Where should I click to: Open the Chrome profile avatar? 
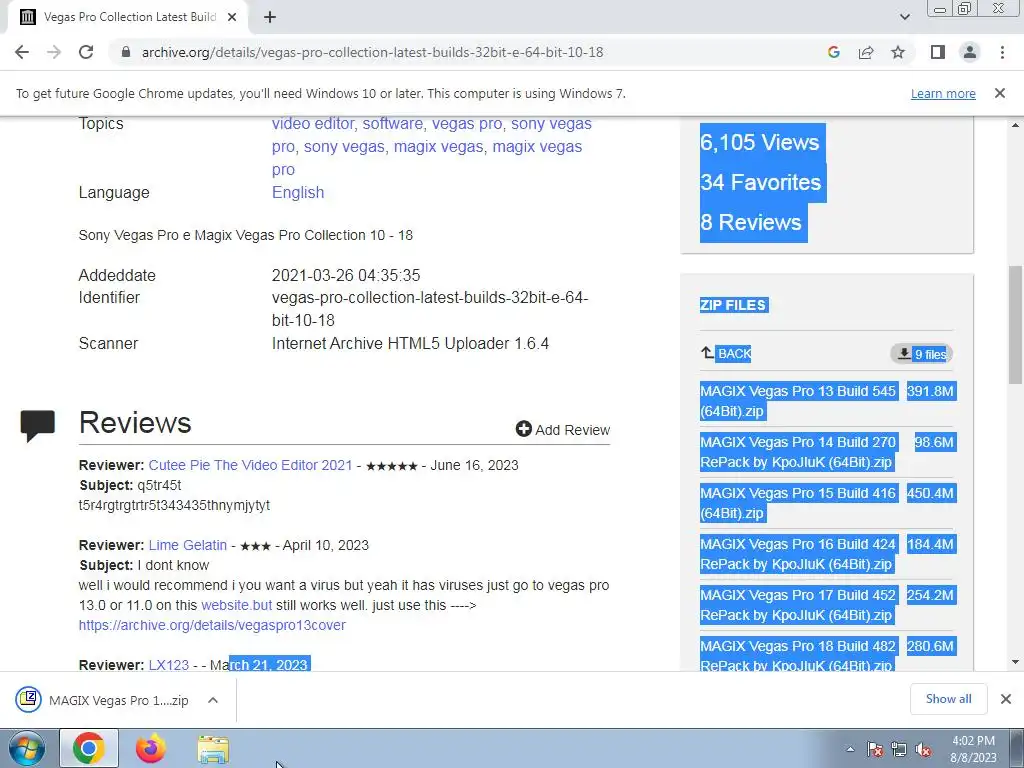click(x=970, y=52)
